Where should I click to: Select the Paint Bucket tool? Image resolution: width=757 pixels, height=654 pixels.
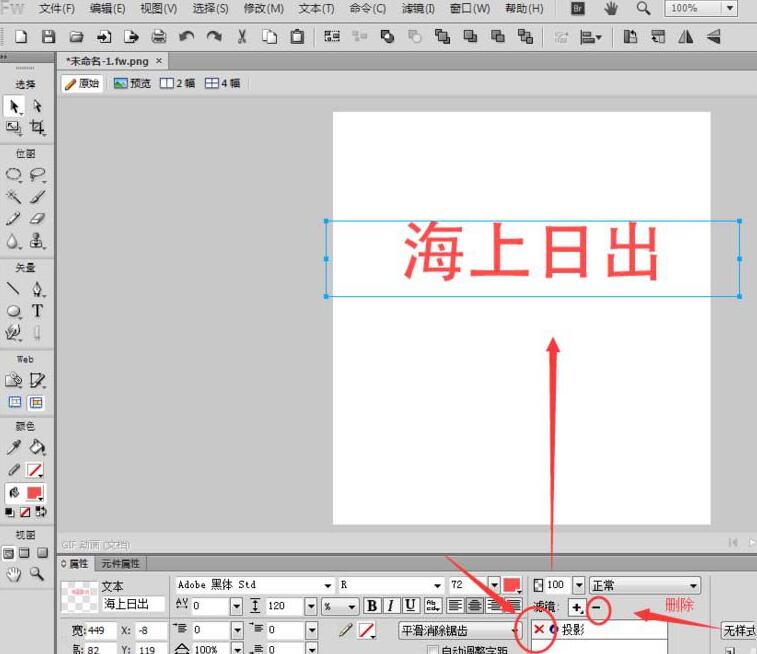(37, 447)
